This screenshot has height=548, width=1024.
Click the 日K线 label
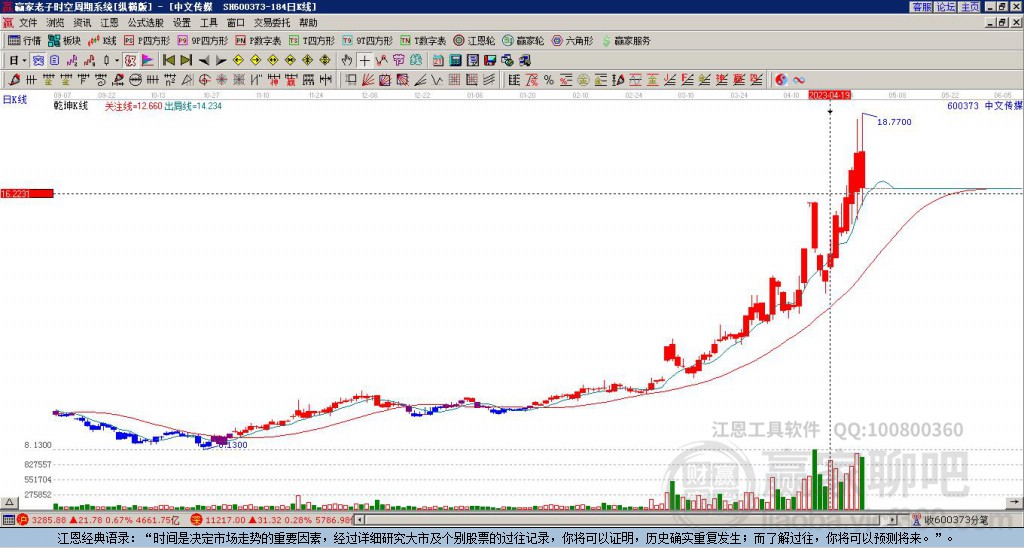tap(15, 100)
